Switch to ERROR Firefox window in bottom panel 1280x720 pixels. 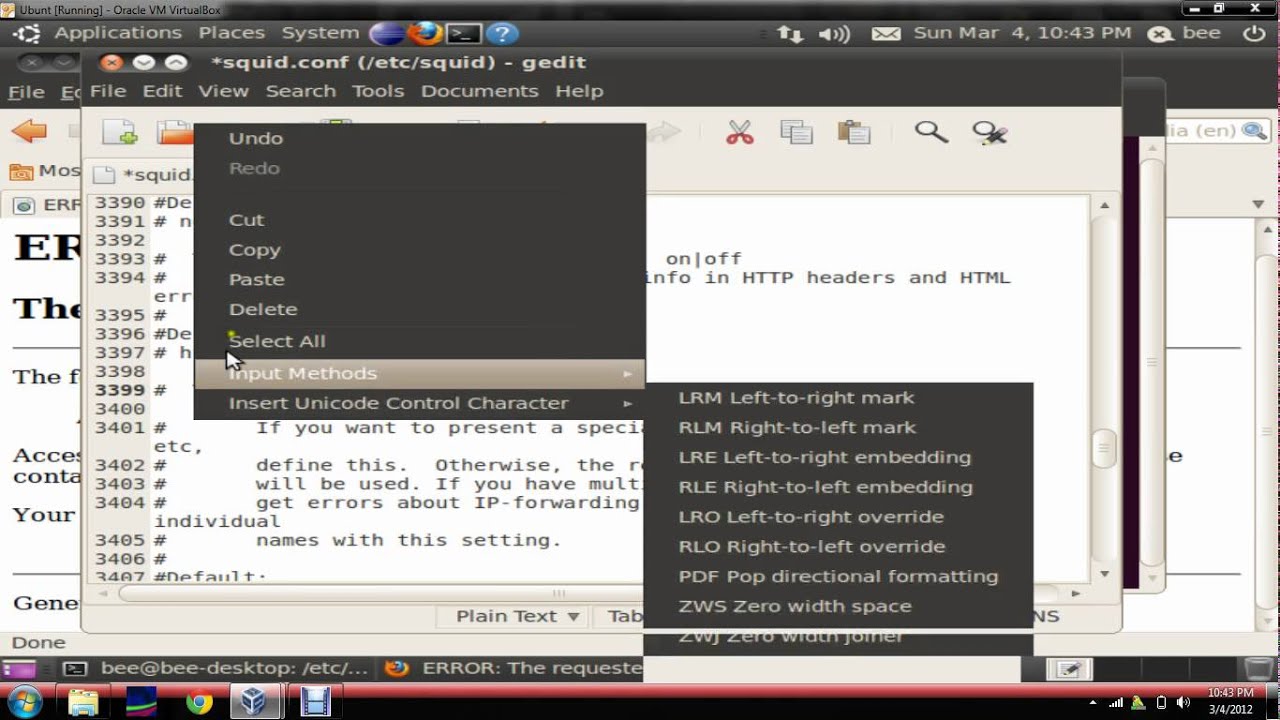tap(514, 668)
